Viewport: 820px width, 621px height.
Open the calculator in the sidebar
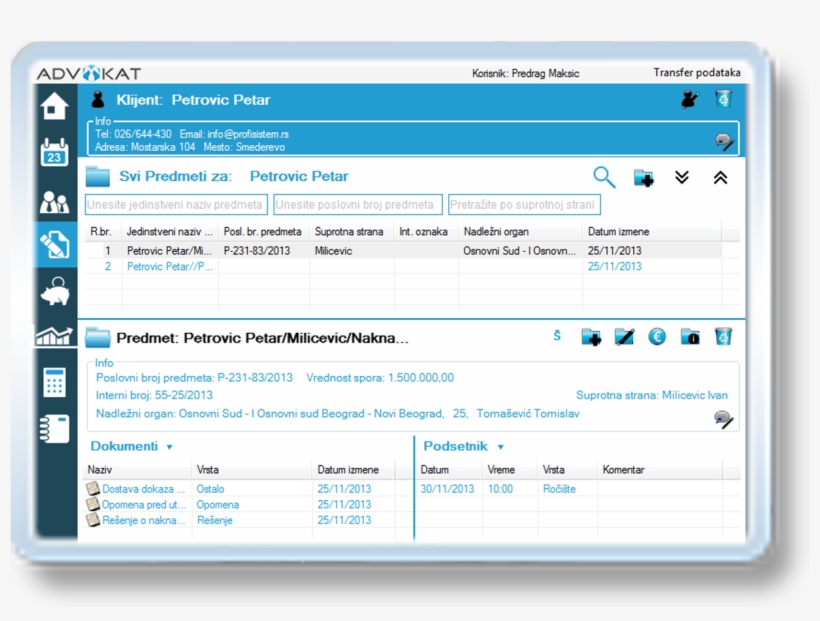tap(54, 383)
